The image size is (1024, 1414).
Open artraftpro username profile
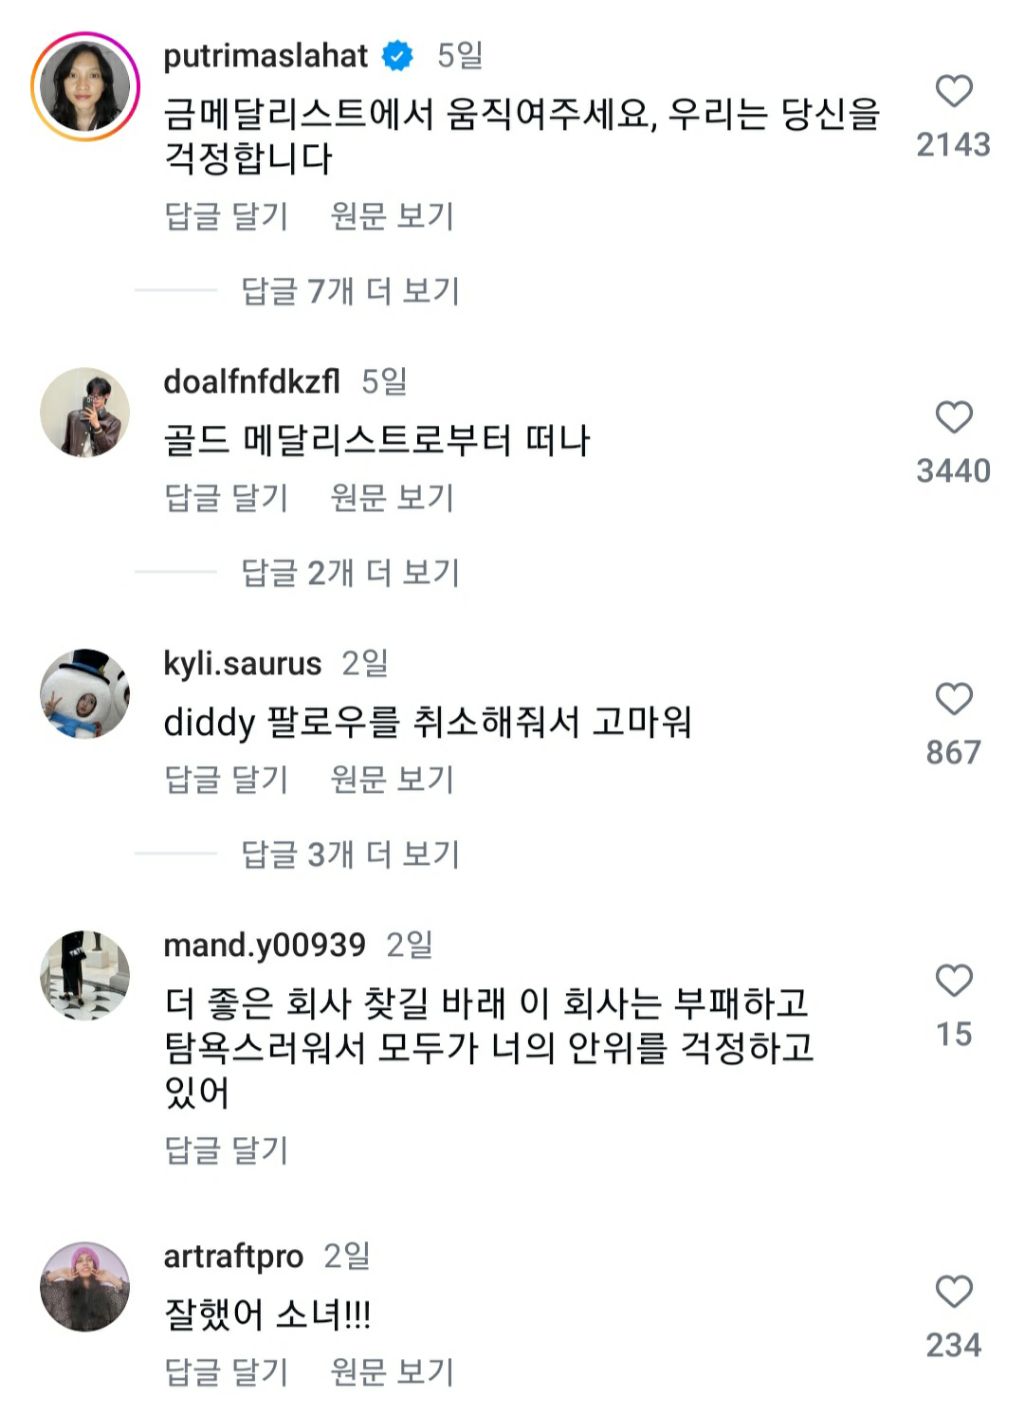coord(233,1256)
